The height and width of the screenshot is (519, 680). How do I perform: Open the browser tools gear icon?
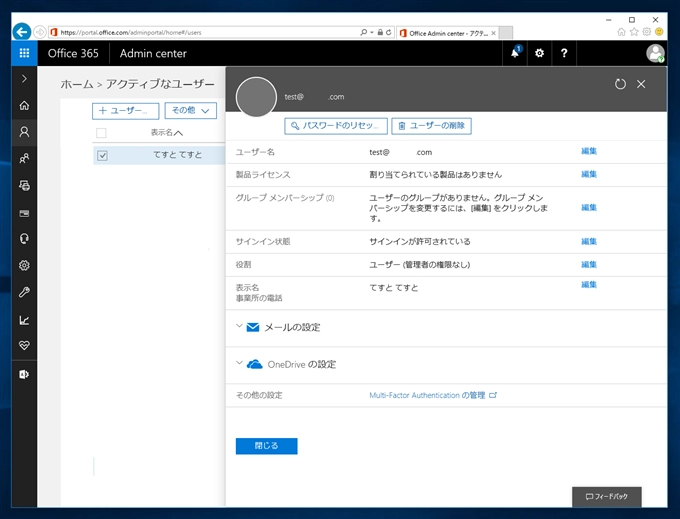tap(647, 32)
